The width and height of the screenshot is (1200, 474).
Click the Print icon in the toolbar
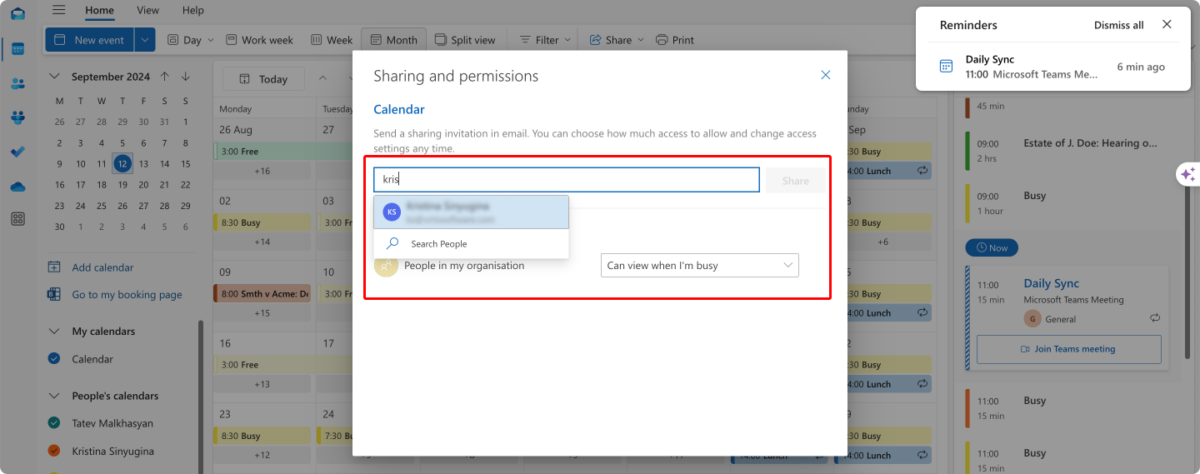[x=662, y=40]
